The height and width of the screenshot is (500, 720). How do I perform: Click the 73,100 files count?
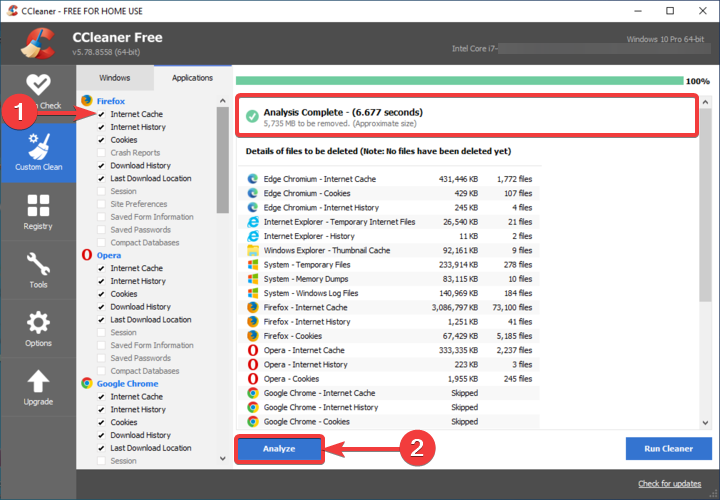[x=512, y=307]
